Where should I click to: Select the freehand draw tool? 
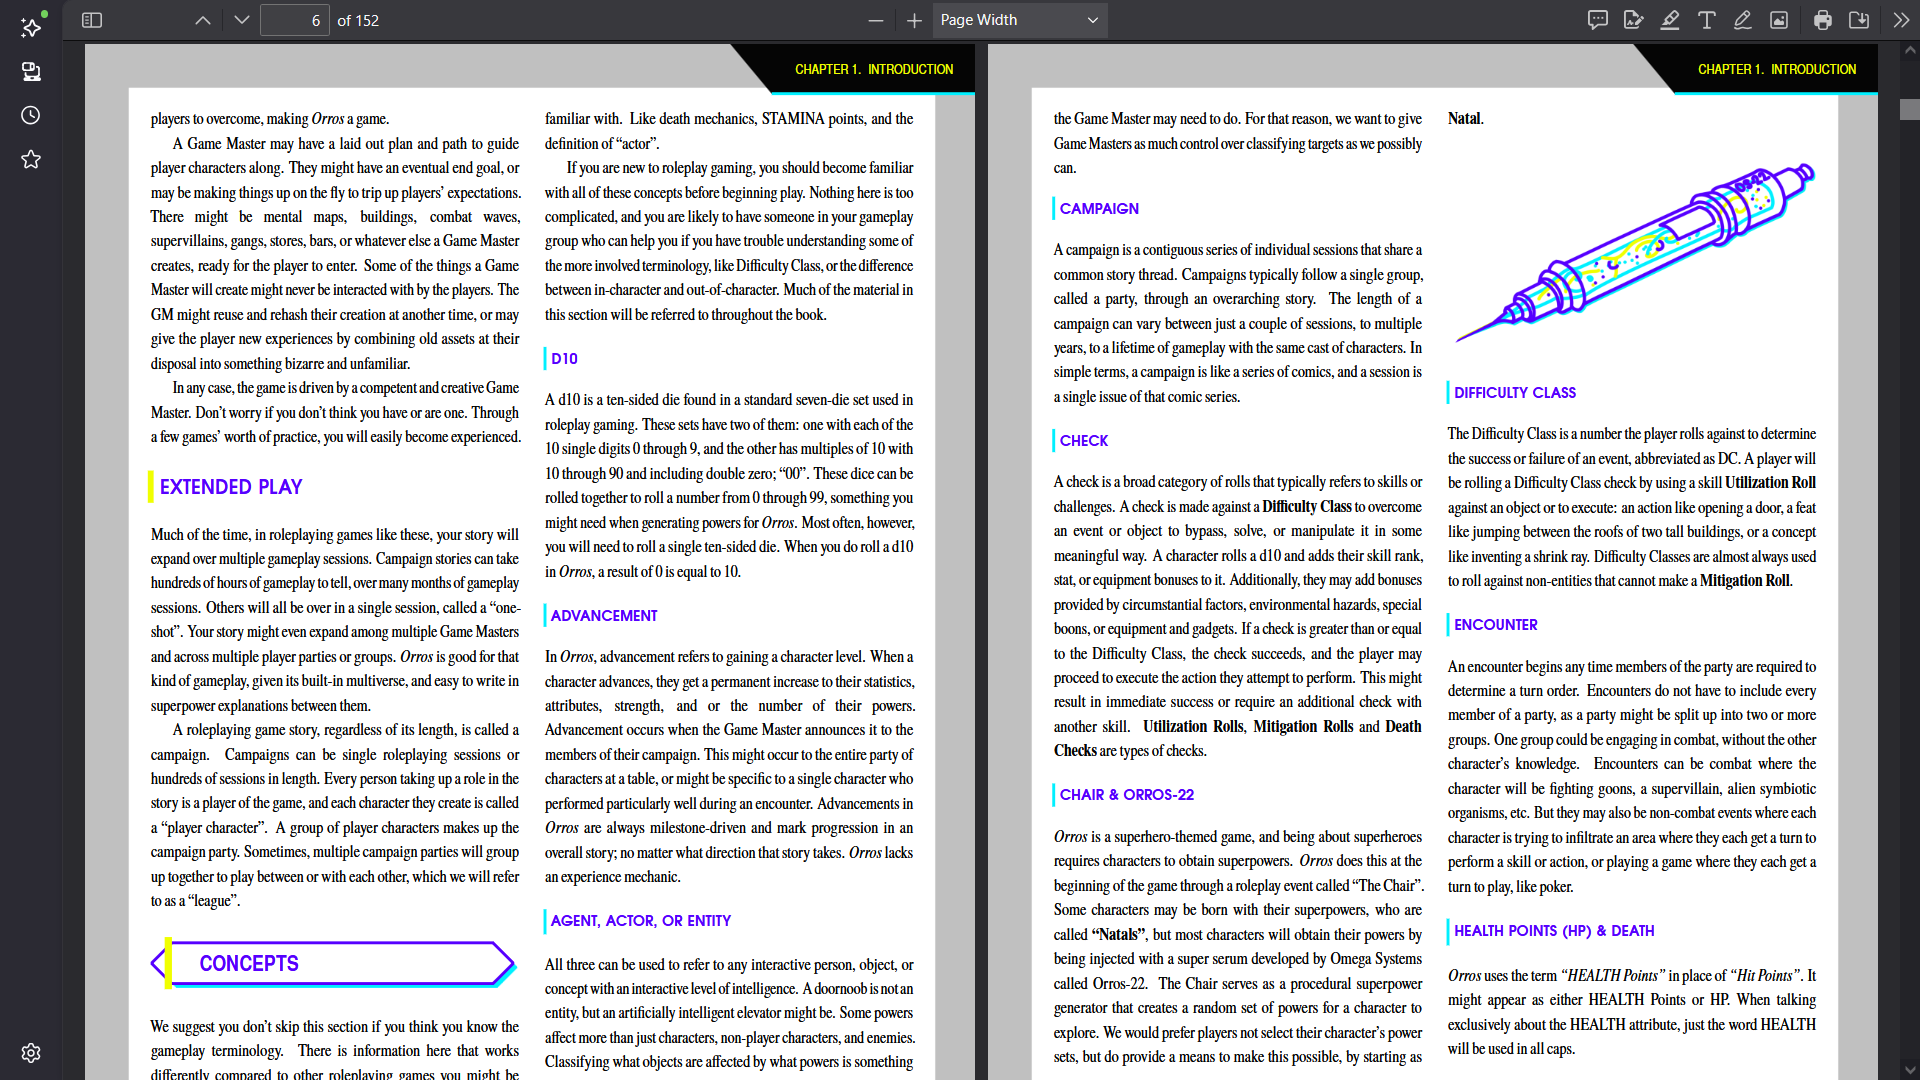(1743, 20)
